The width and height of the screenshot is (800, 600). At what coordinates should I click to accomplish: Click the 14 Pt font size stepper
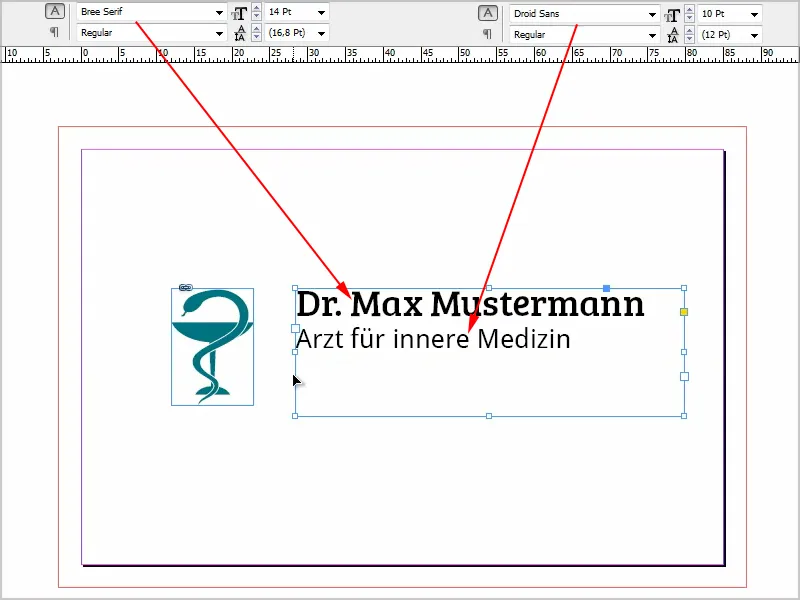(257, 12)
